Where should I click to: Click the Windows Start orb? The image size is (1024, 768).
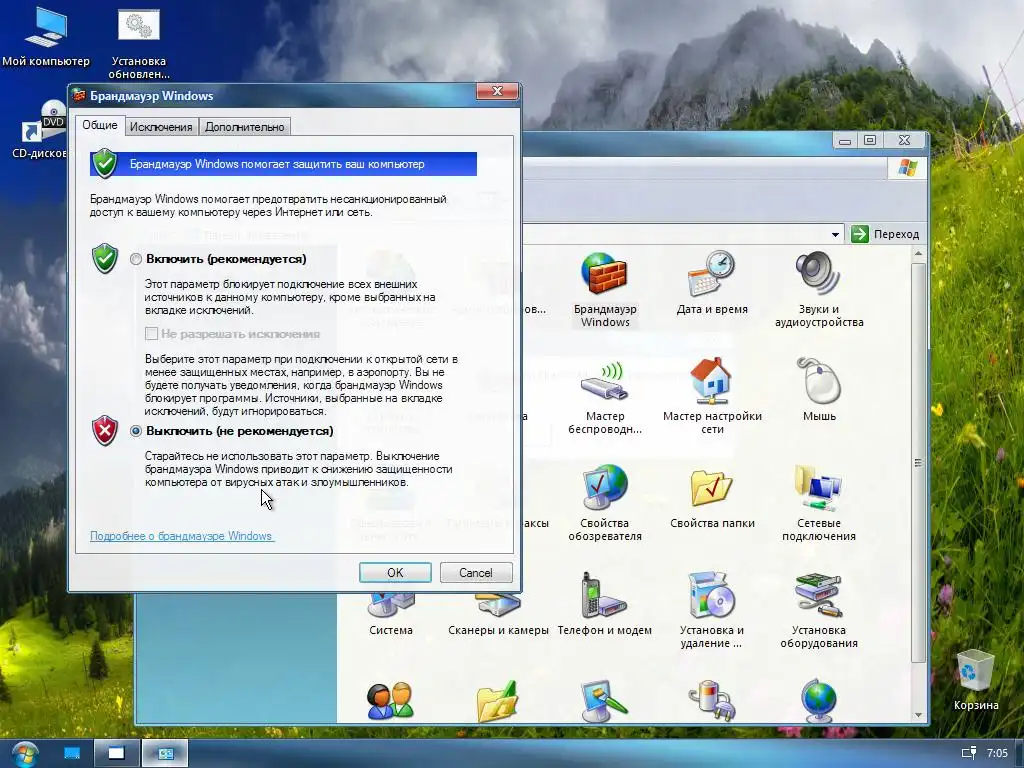click(25, 754)
